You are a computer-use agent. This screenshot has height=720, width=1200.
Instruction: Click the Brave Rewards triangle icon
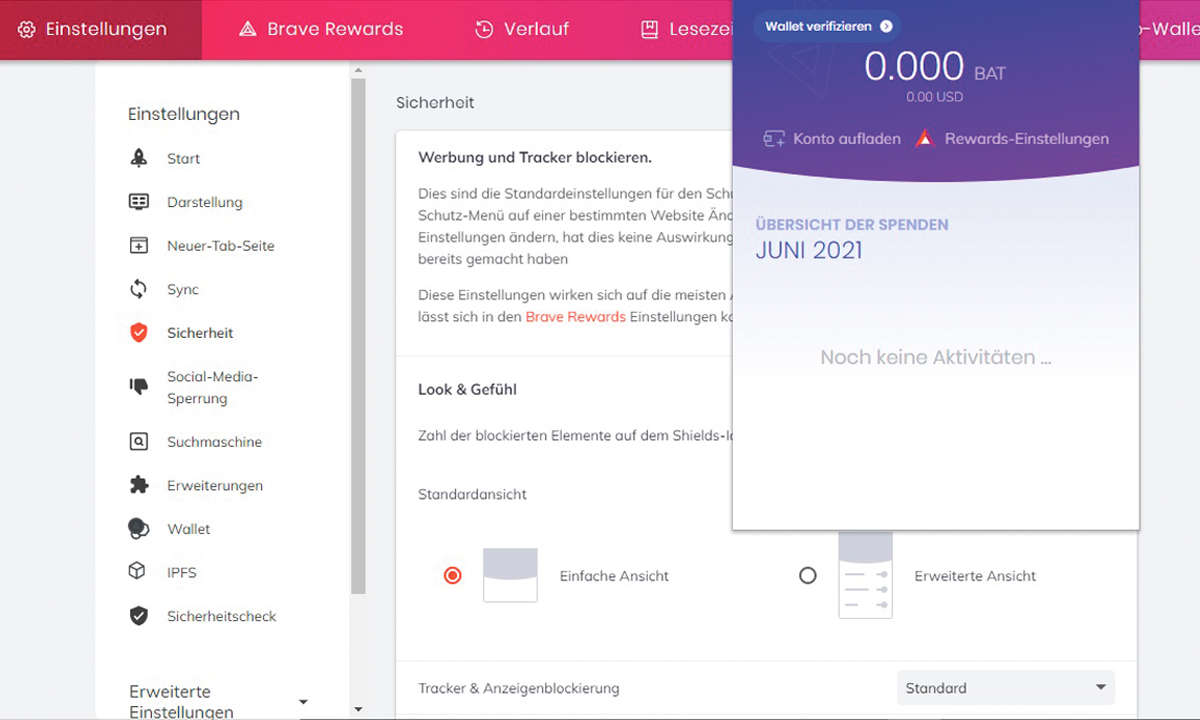pyautogui.click(x=248, y=29)
